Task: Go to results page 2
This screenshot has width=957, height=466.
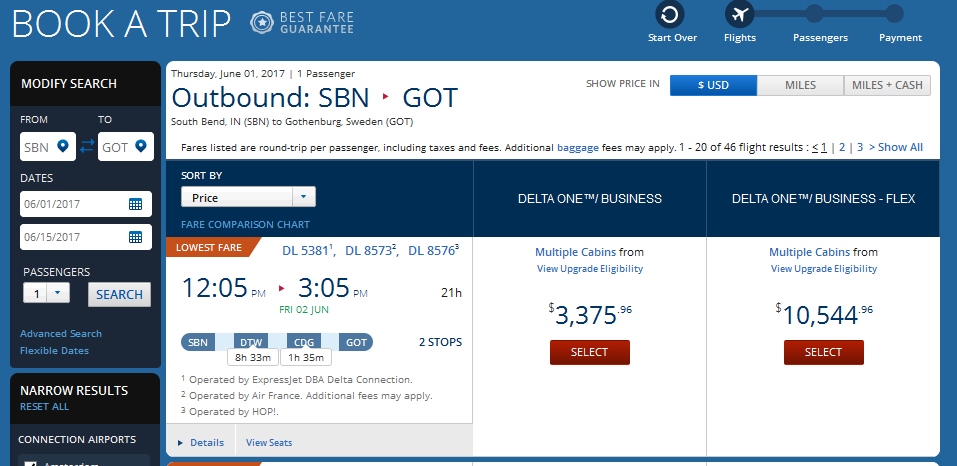Action: [842, 147]
